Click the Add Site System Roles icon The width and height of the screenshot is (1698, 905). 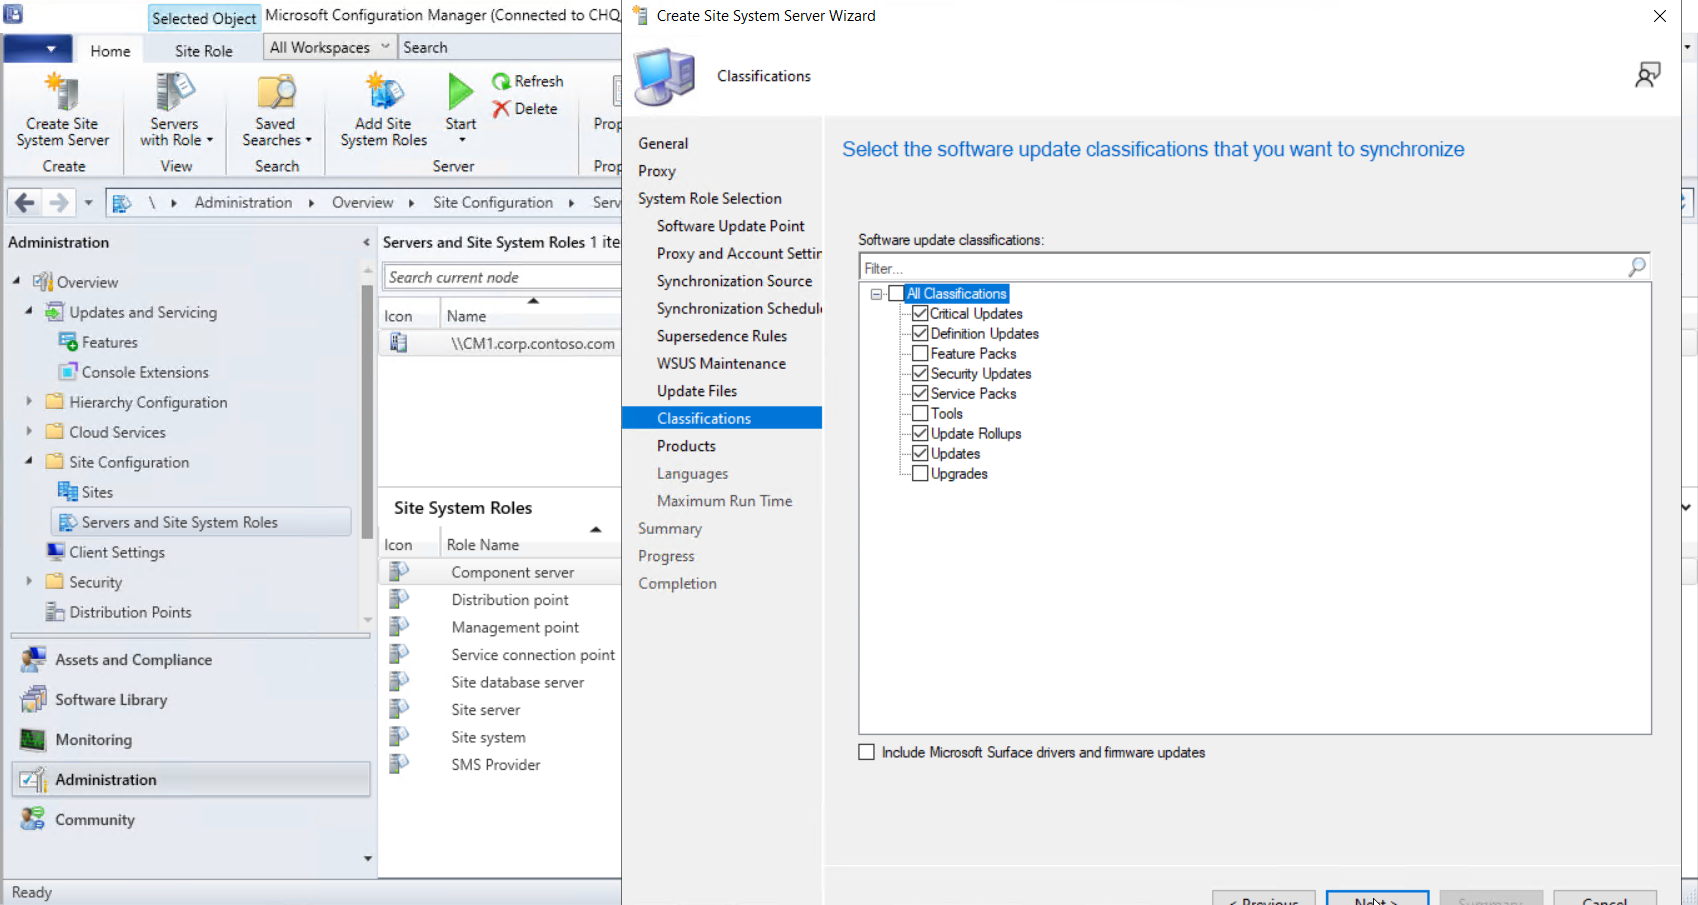(x=384, y=92)
